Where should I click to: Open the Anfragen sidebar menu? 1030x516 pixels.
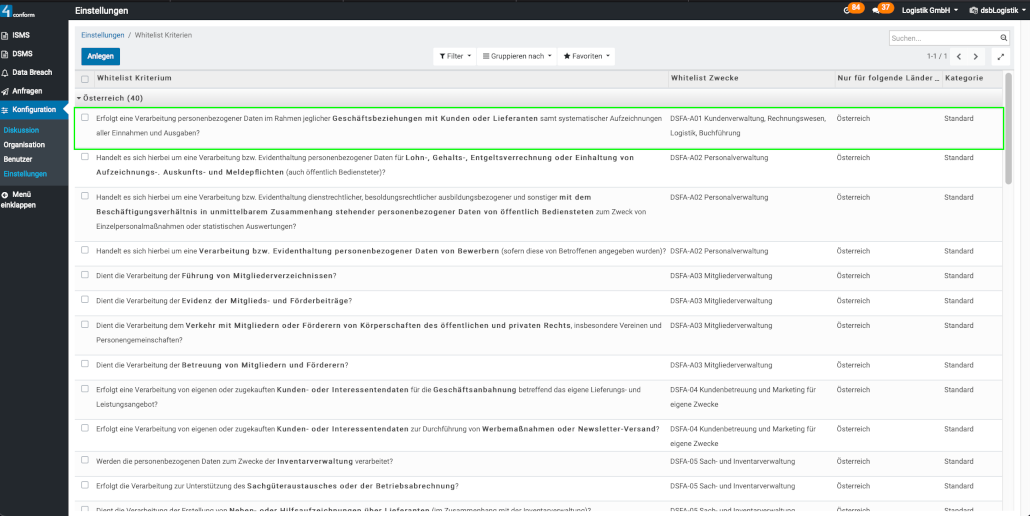click(27, 91)
